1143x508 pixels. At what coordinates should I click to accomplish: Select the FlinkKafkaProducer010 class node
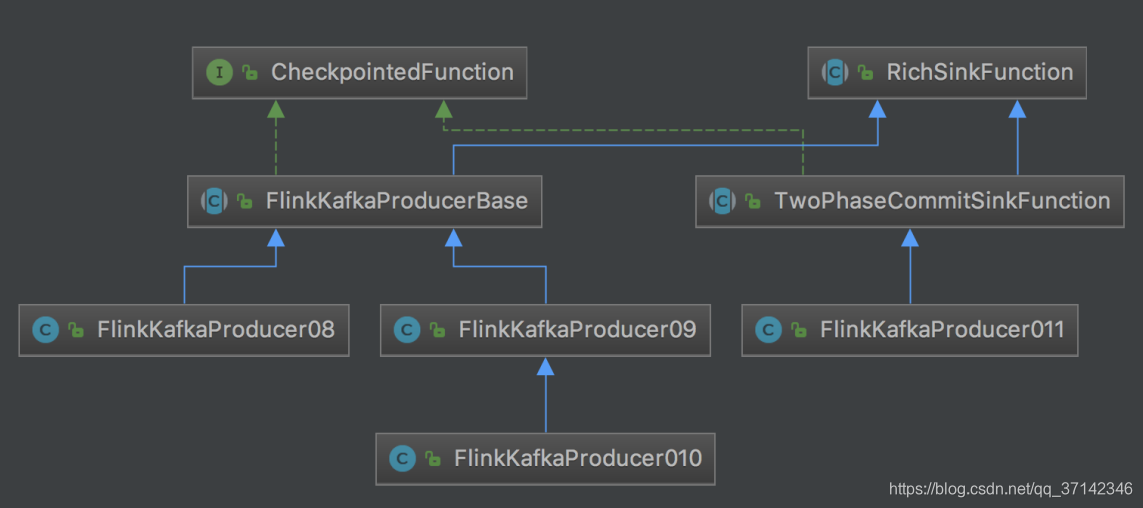tap(545, 459)
